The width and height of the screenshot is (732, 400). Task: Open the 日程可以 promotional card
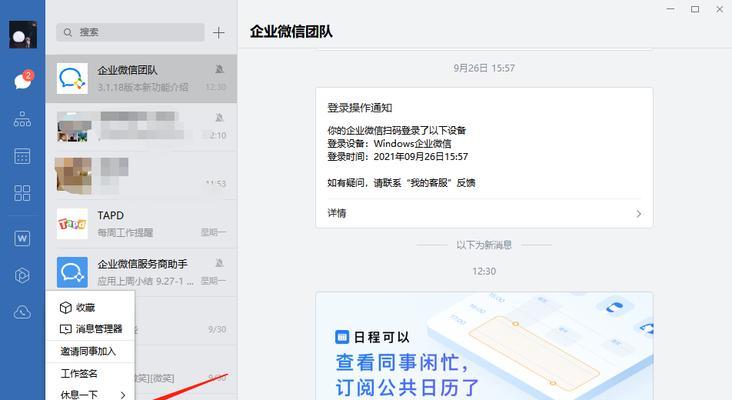(484, 346)
